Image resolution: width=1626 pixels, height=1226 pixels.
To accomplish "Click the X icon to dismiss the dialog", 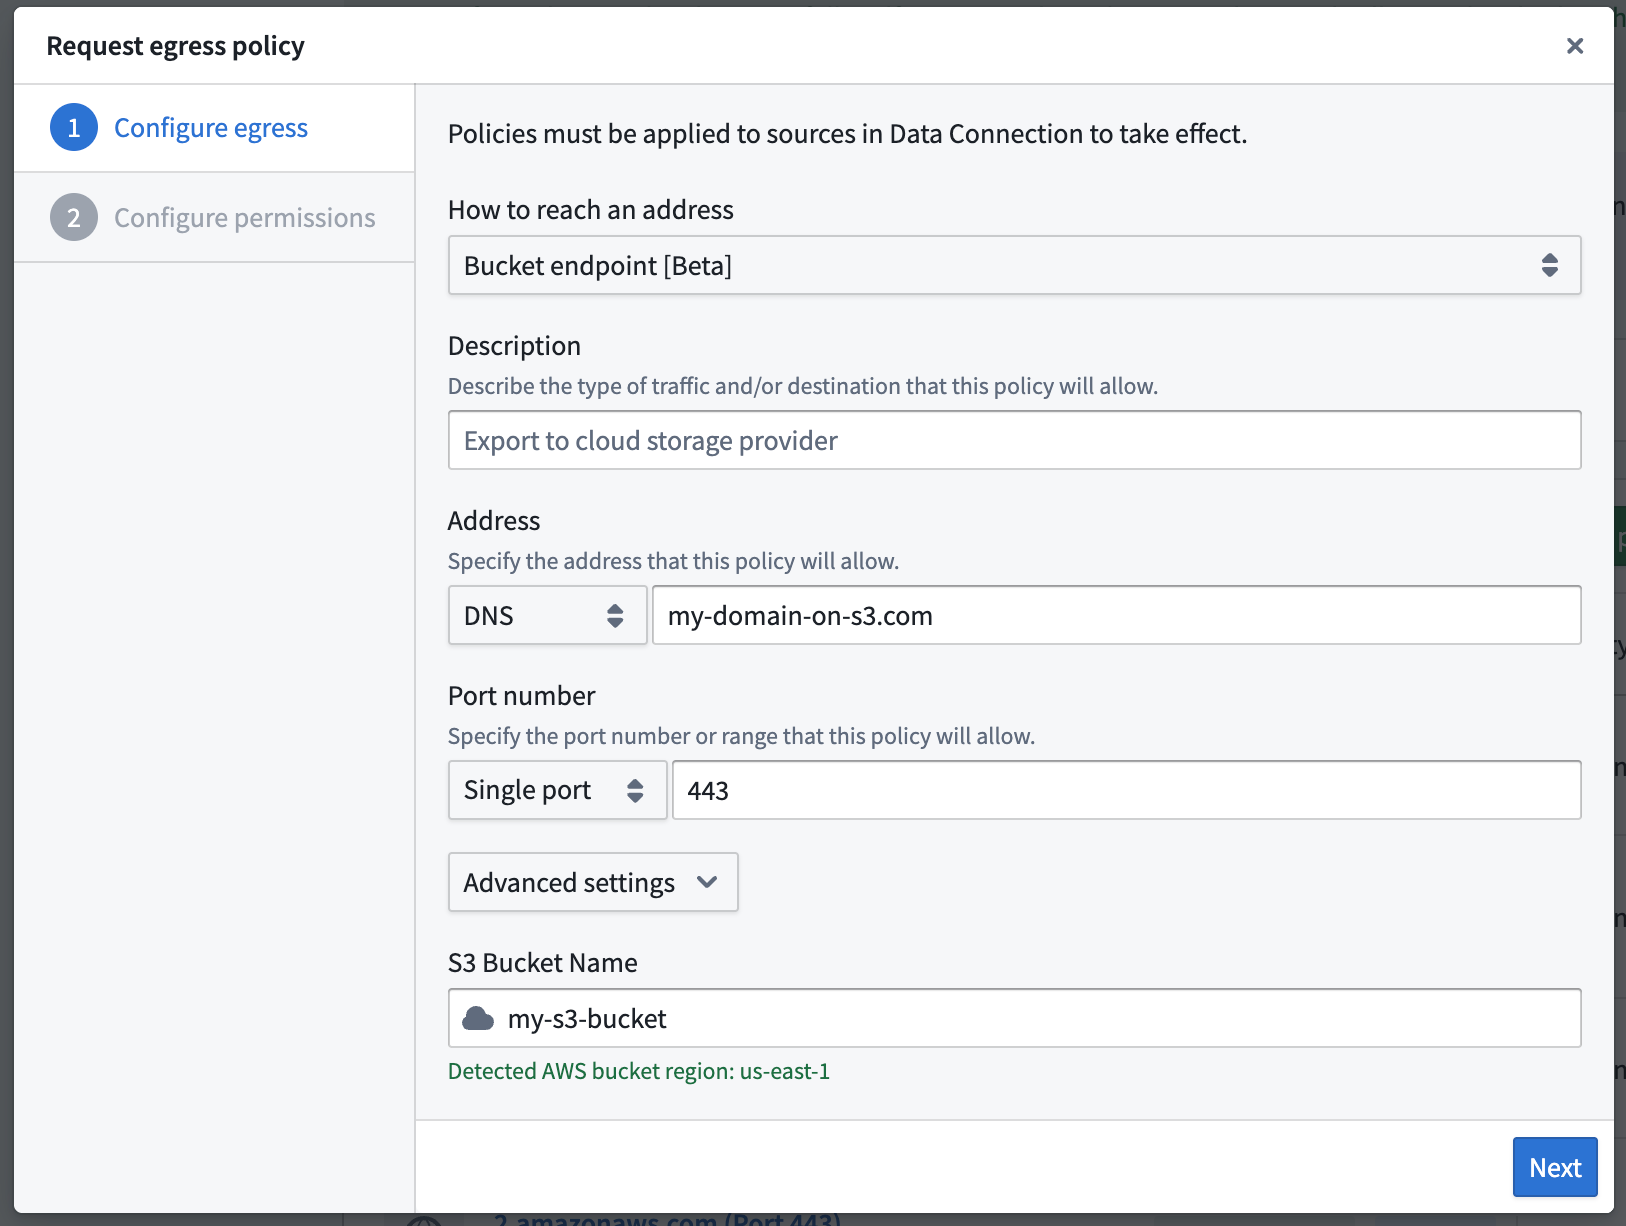I will [x=1575, y=45].
